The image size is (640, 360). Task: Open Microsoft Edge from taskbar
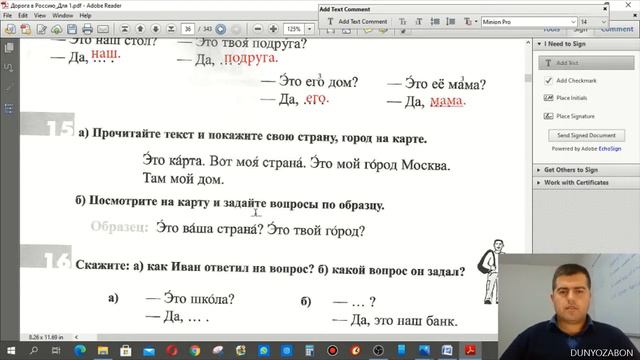click(80, 351)
